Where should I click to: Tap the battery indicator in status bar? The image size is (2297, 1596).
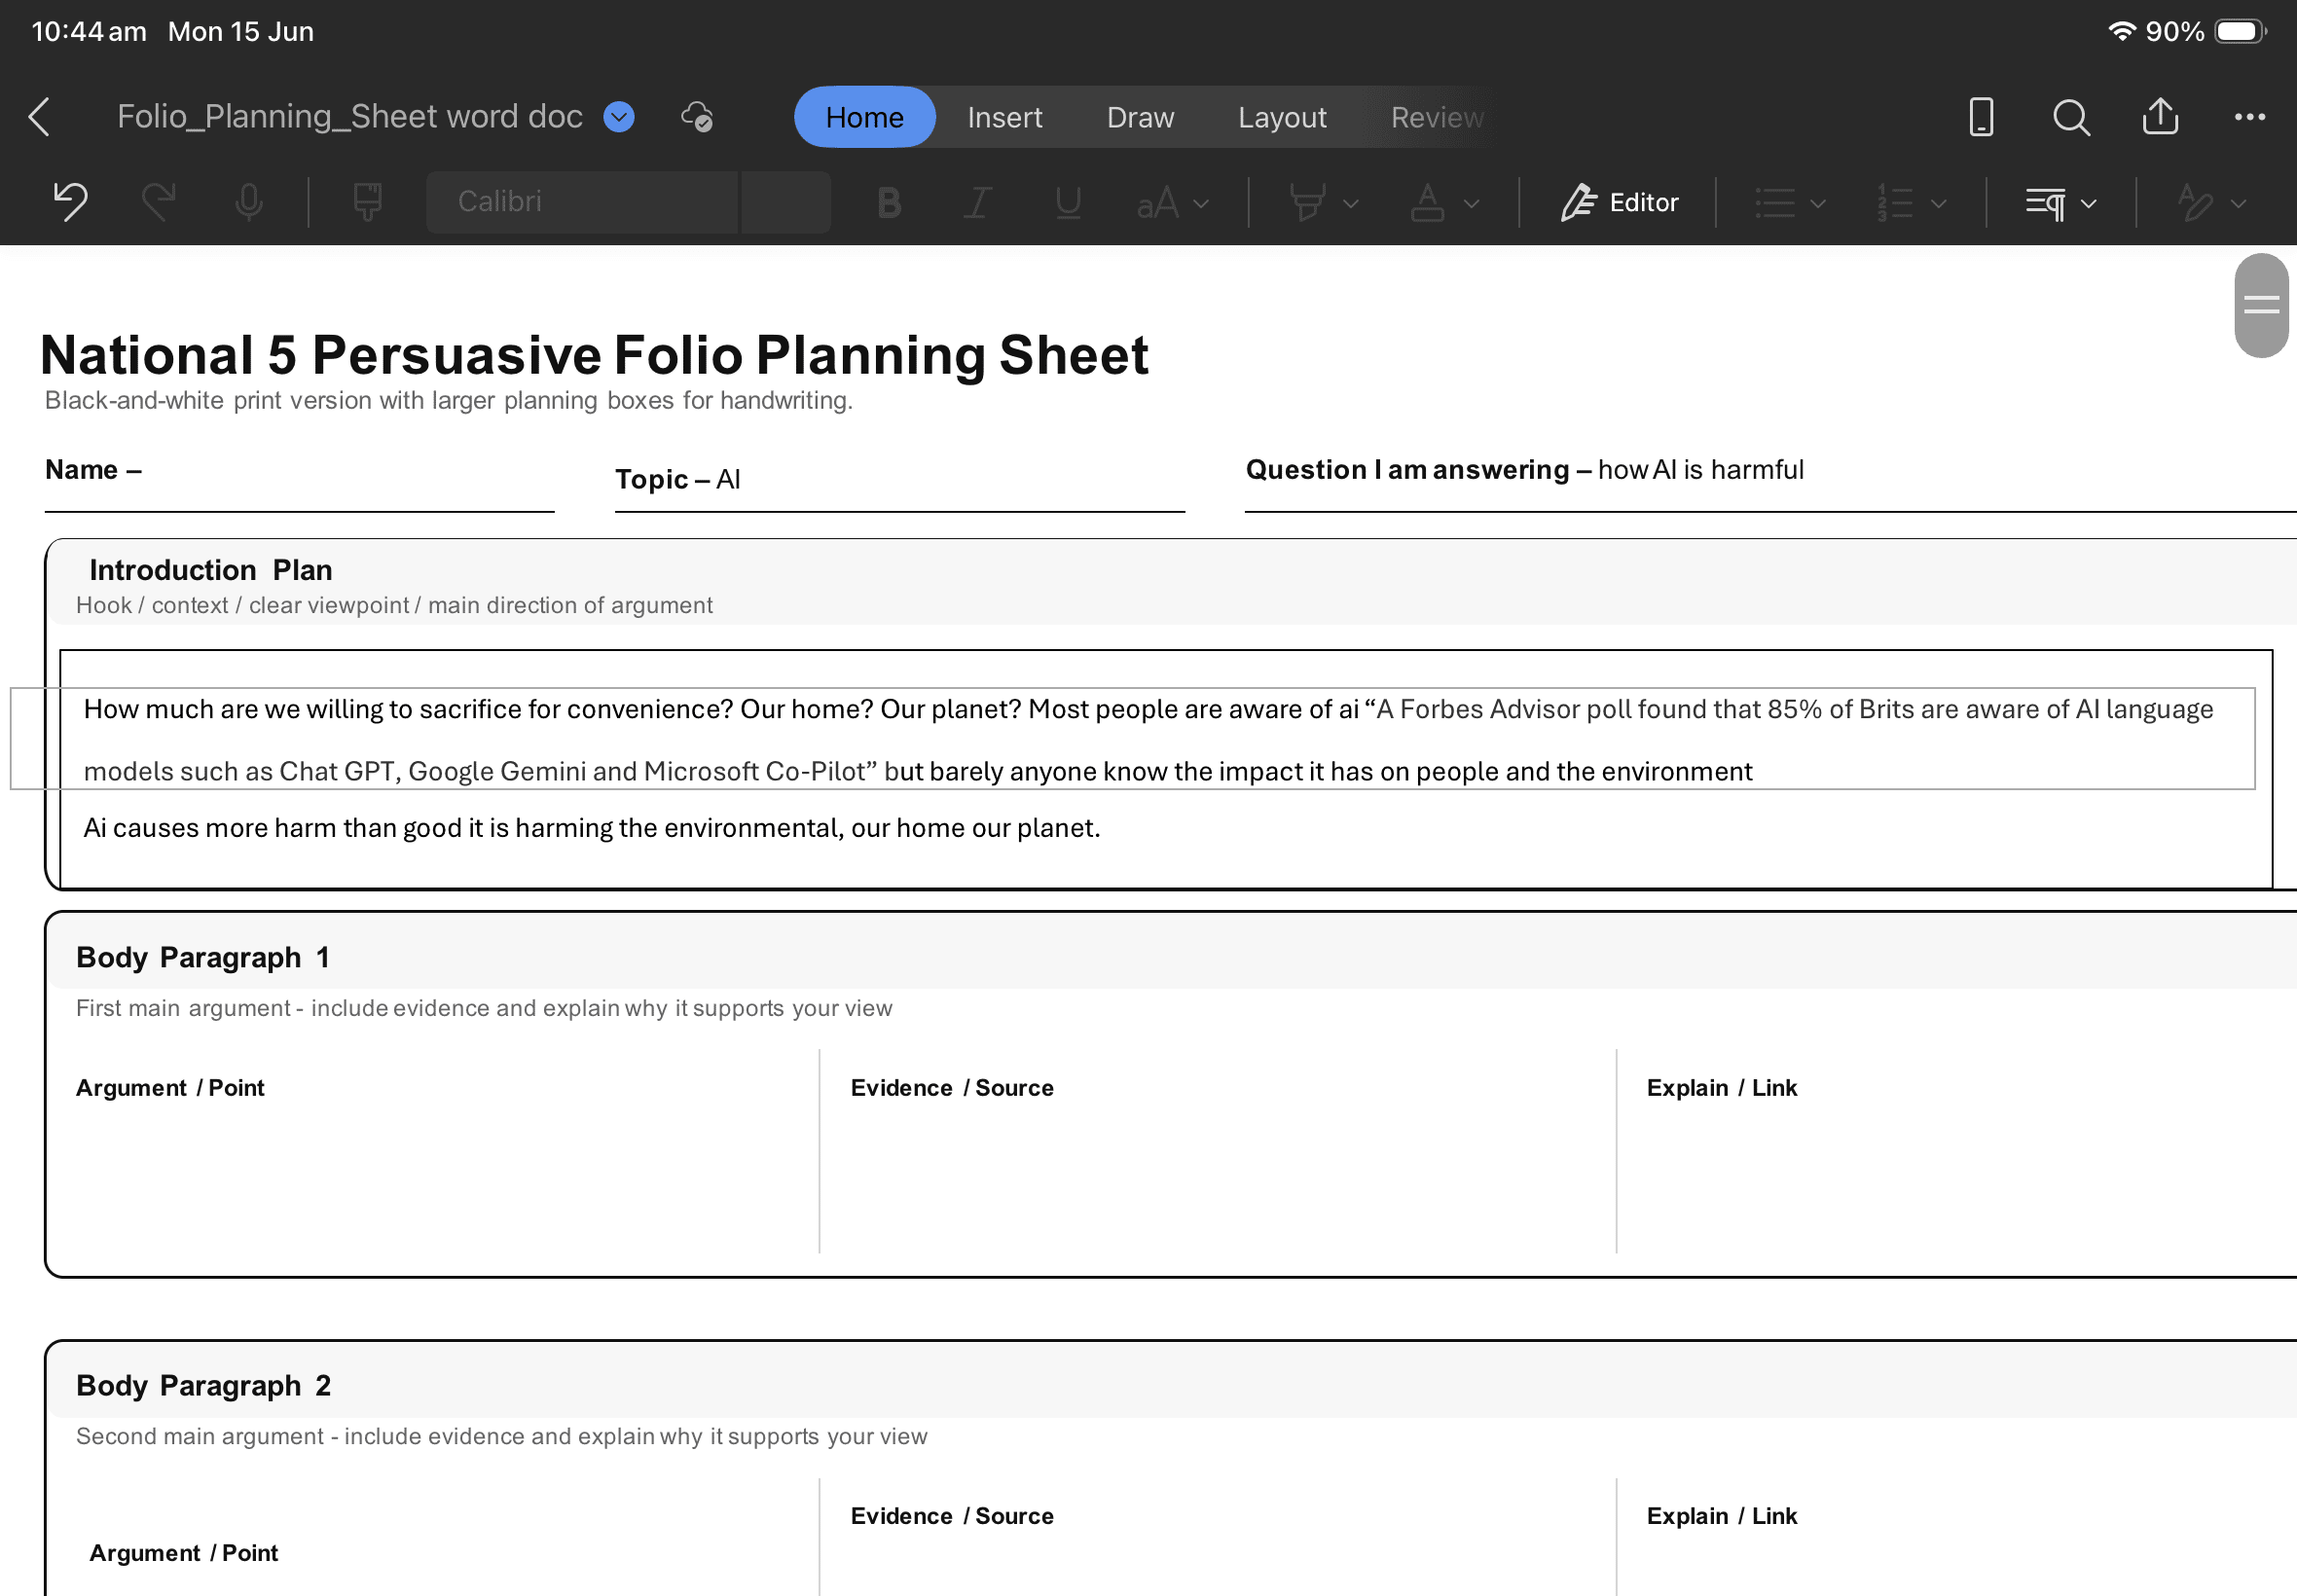[2241, 31]
